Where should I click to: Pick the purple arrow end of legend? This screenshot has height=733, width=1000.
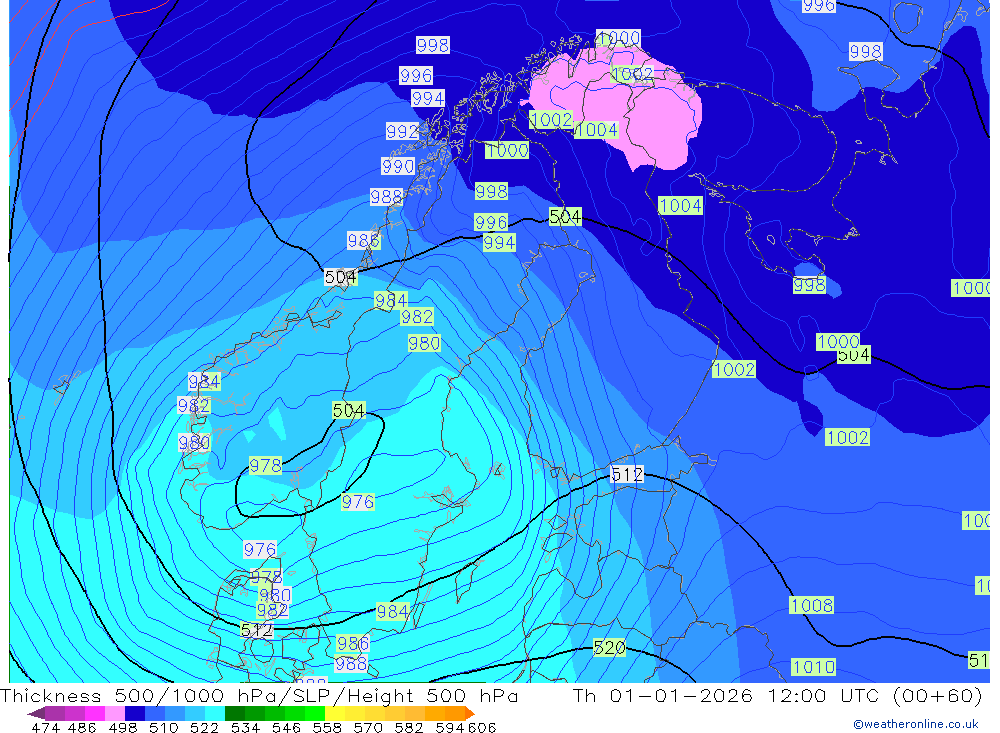36,713
